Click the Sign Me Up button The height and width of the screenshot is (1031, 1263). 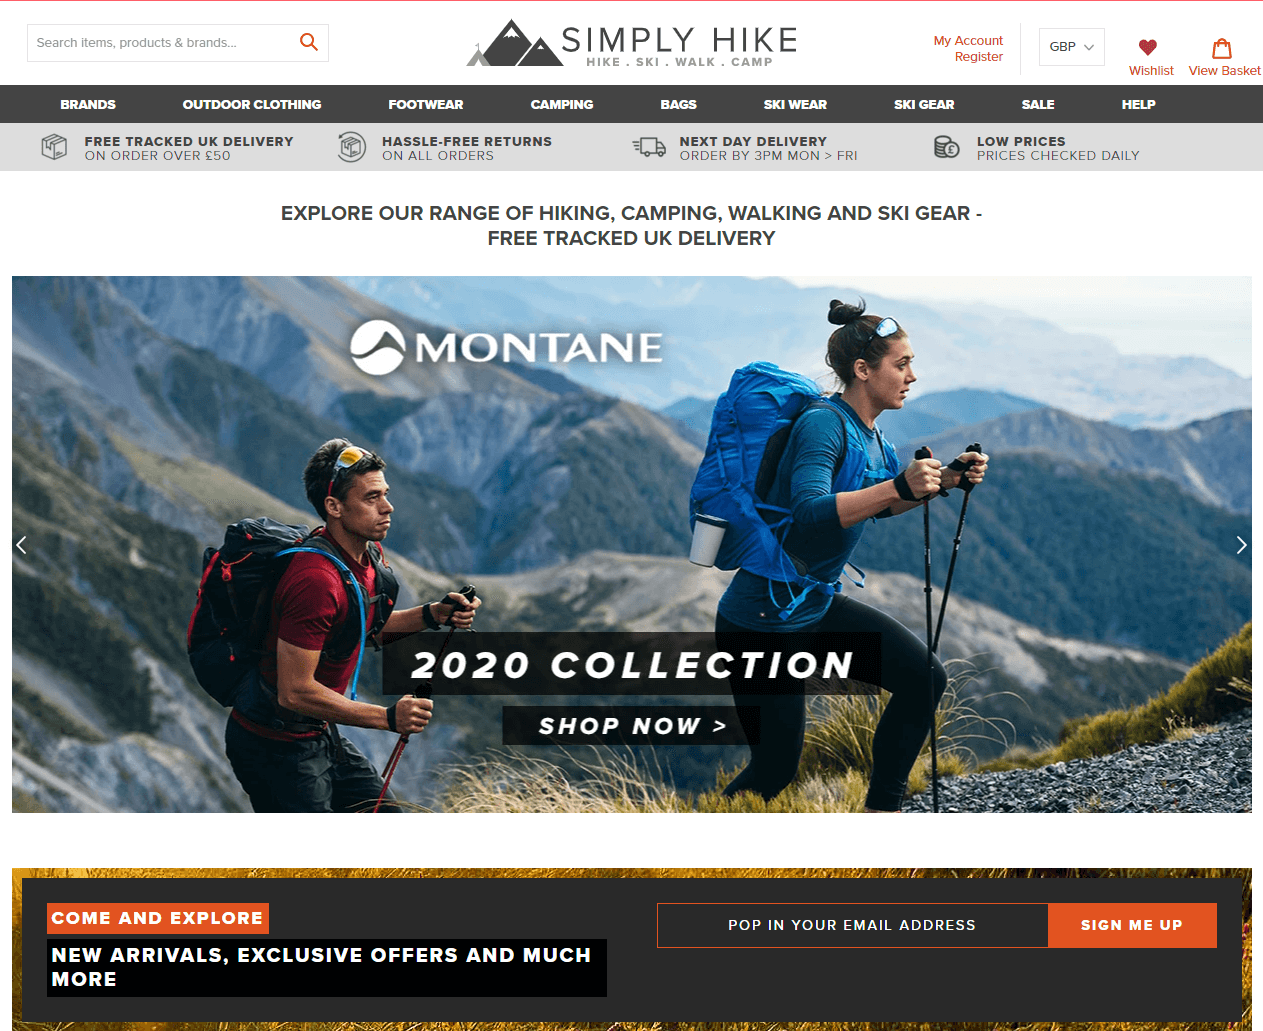[1132, 925]
